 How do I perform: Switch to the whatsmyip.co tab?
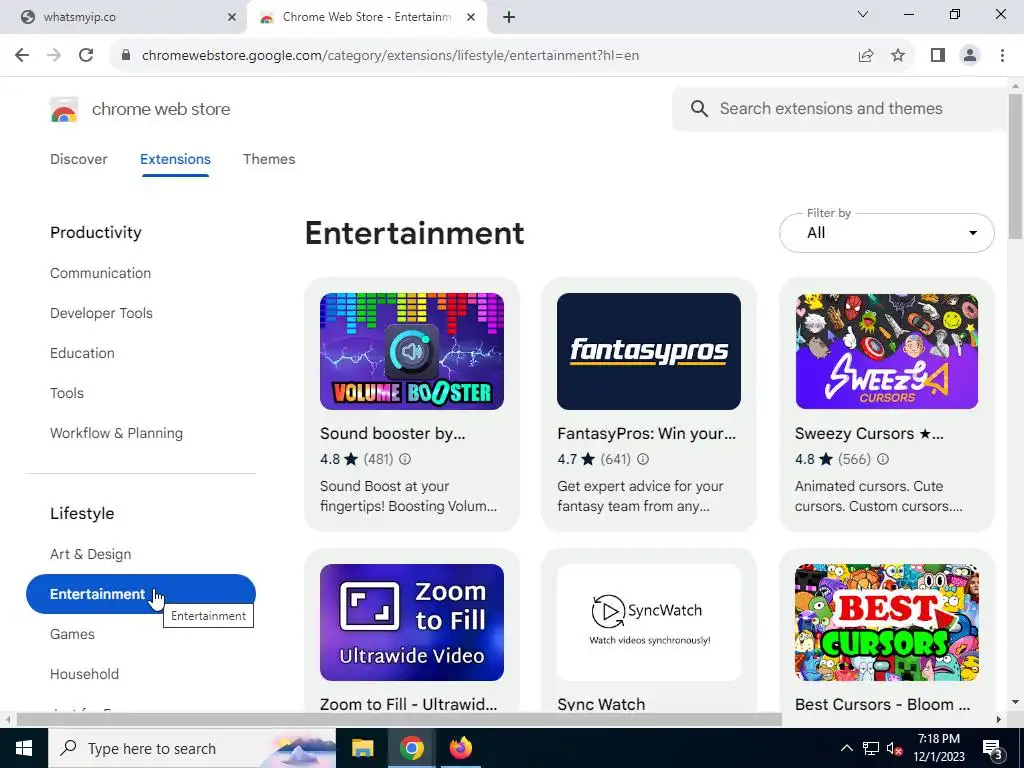click(x=124, y=17)
